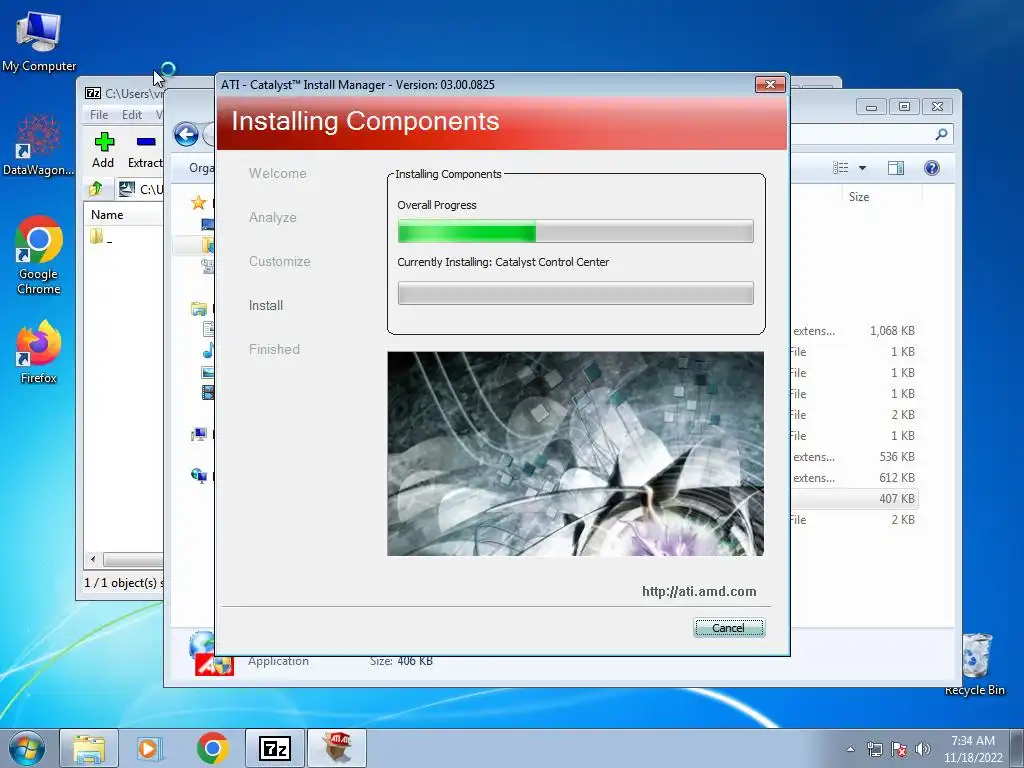Open the taskbar clock showing 7:34 AM
Viewport: 1024px width, 768px height.
pos(972,749)
